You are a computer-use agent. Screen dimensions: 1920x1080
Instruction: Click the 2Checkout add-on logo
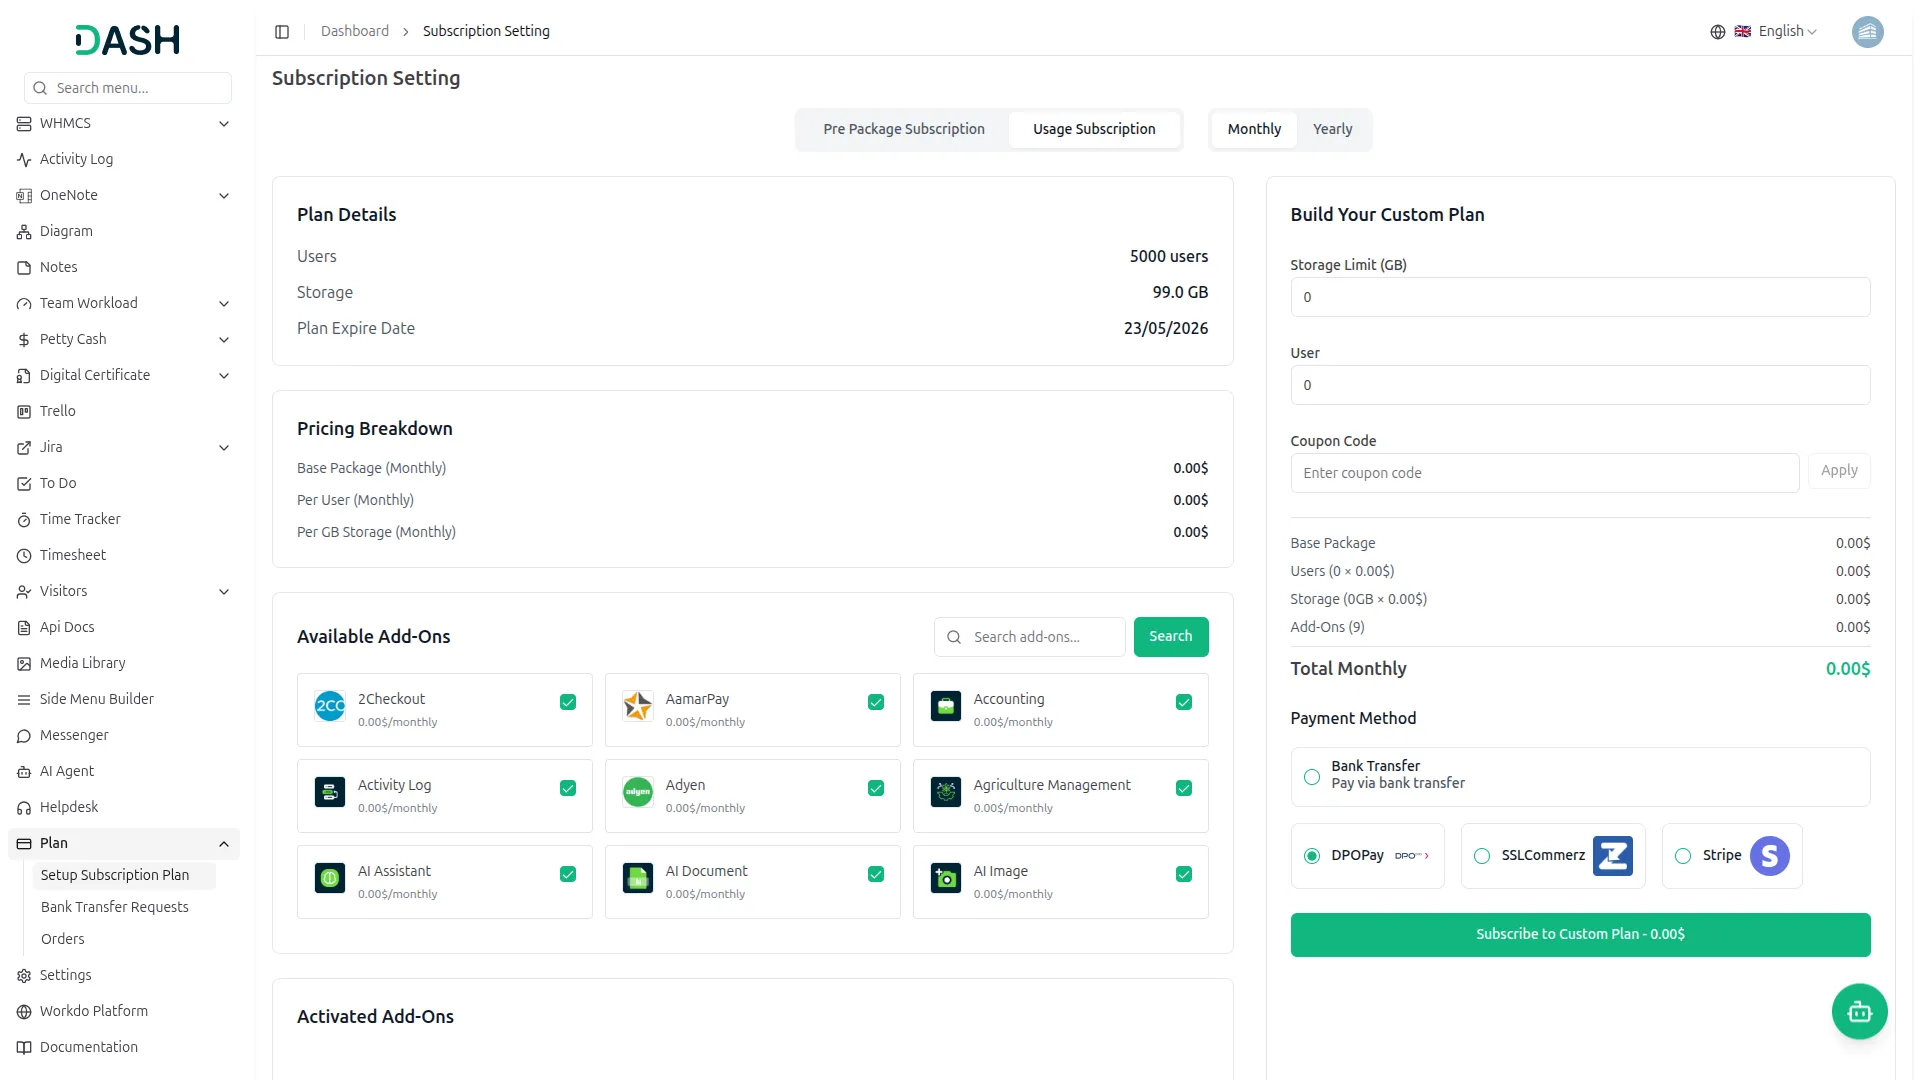coord(330,706)
